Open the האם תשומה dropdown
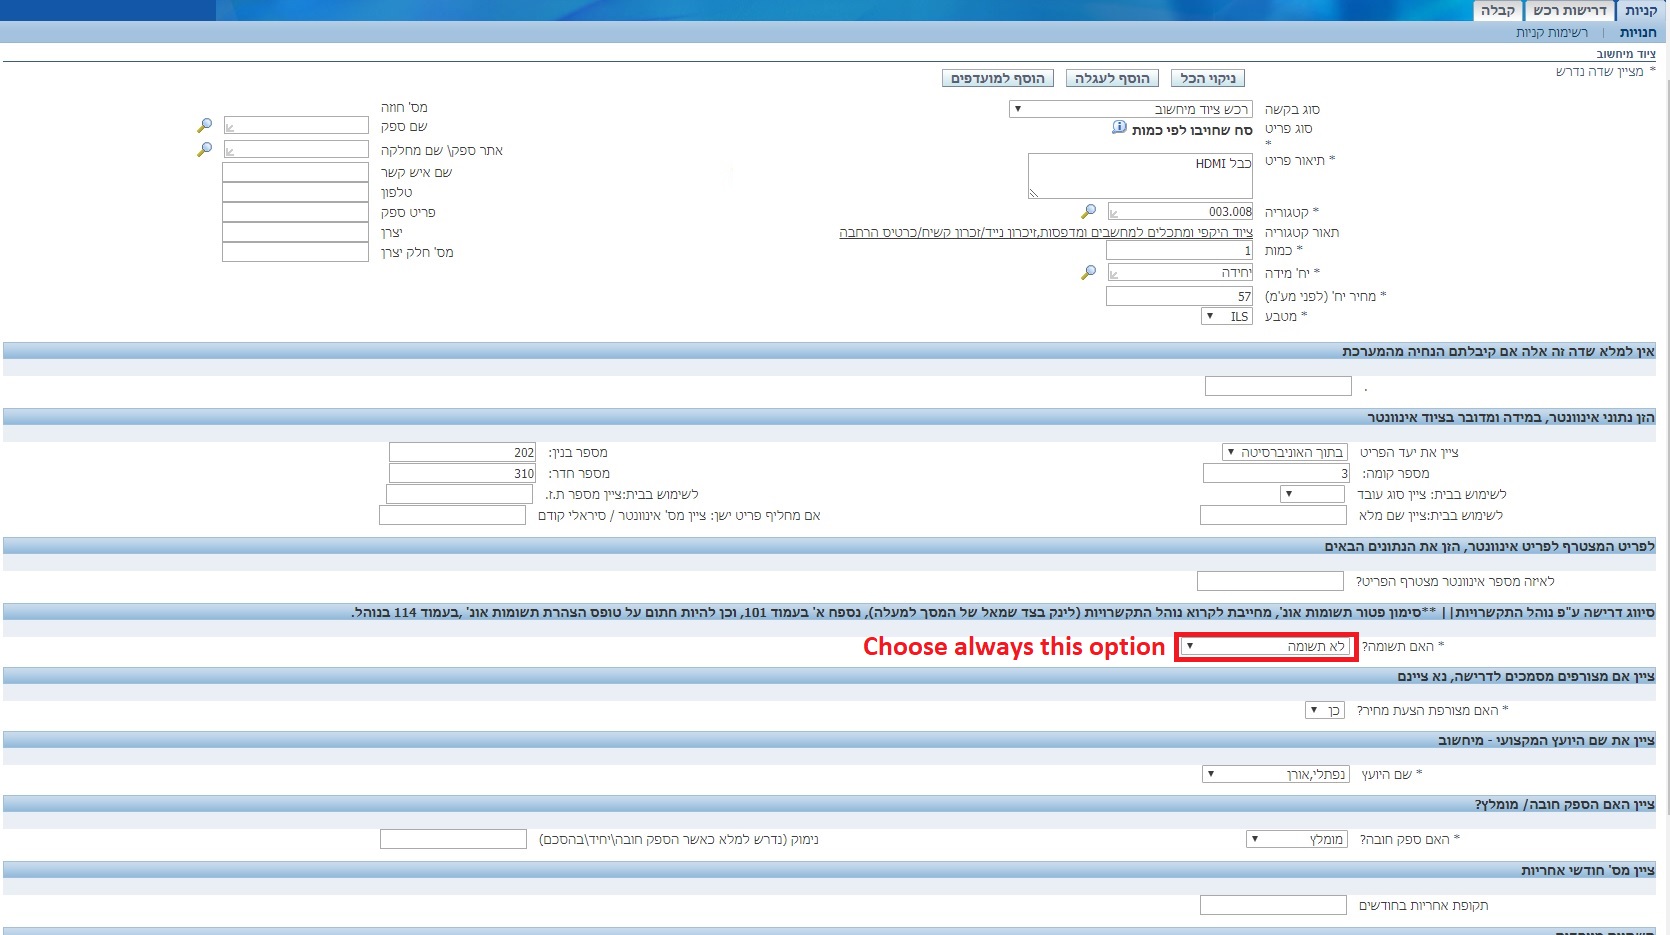The width and height of the screenshot is (1670, 935). pyautogui.click(x=1265, y=647)
